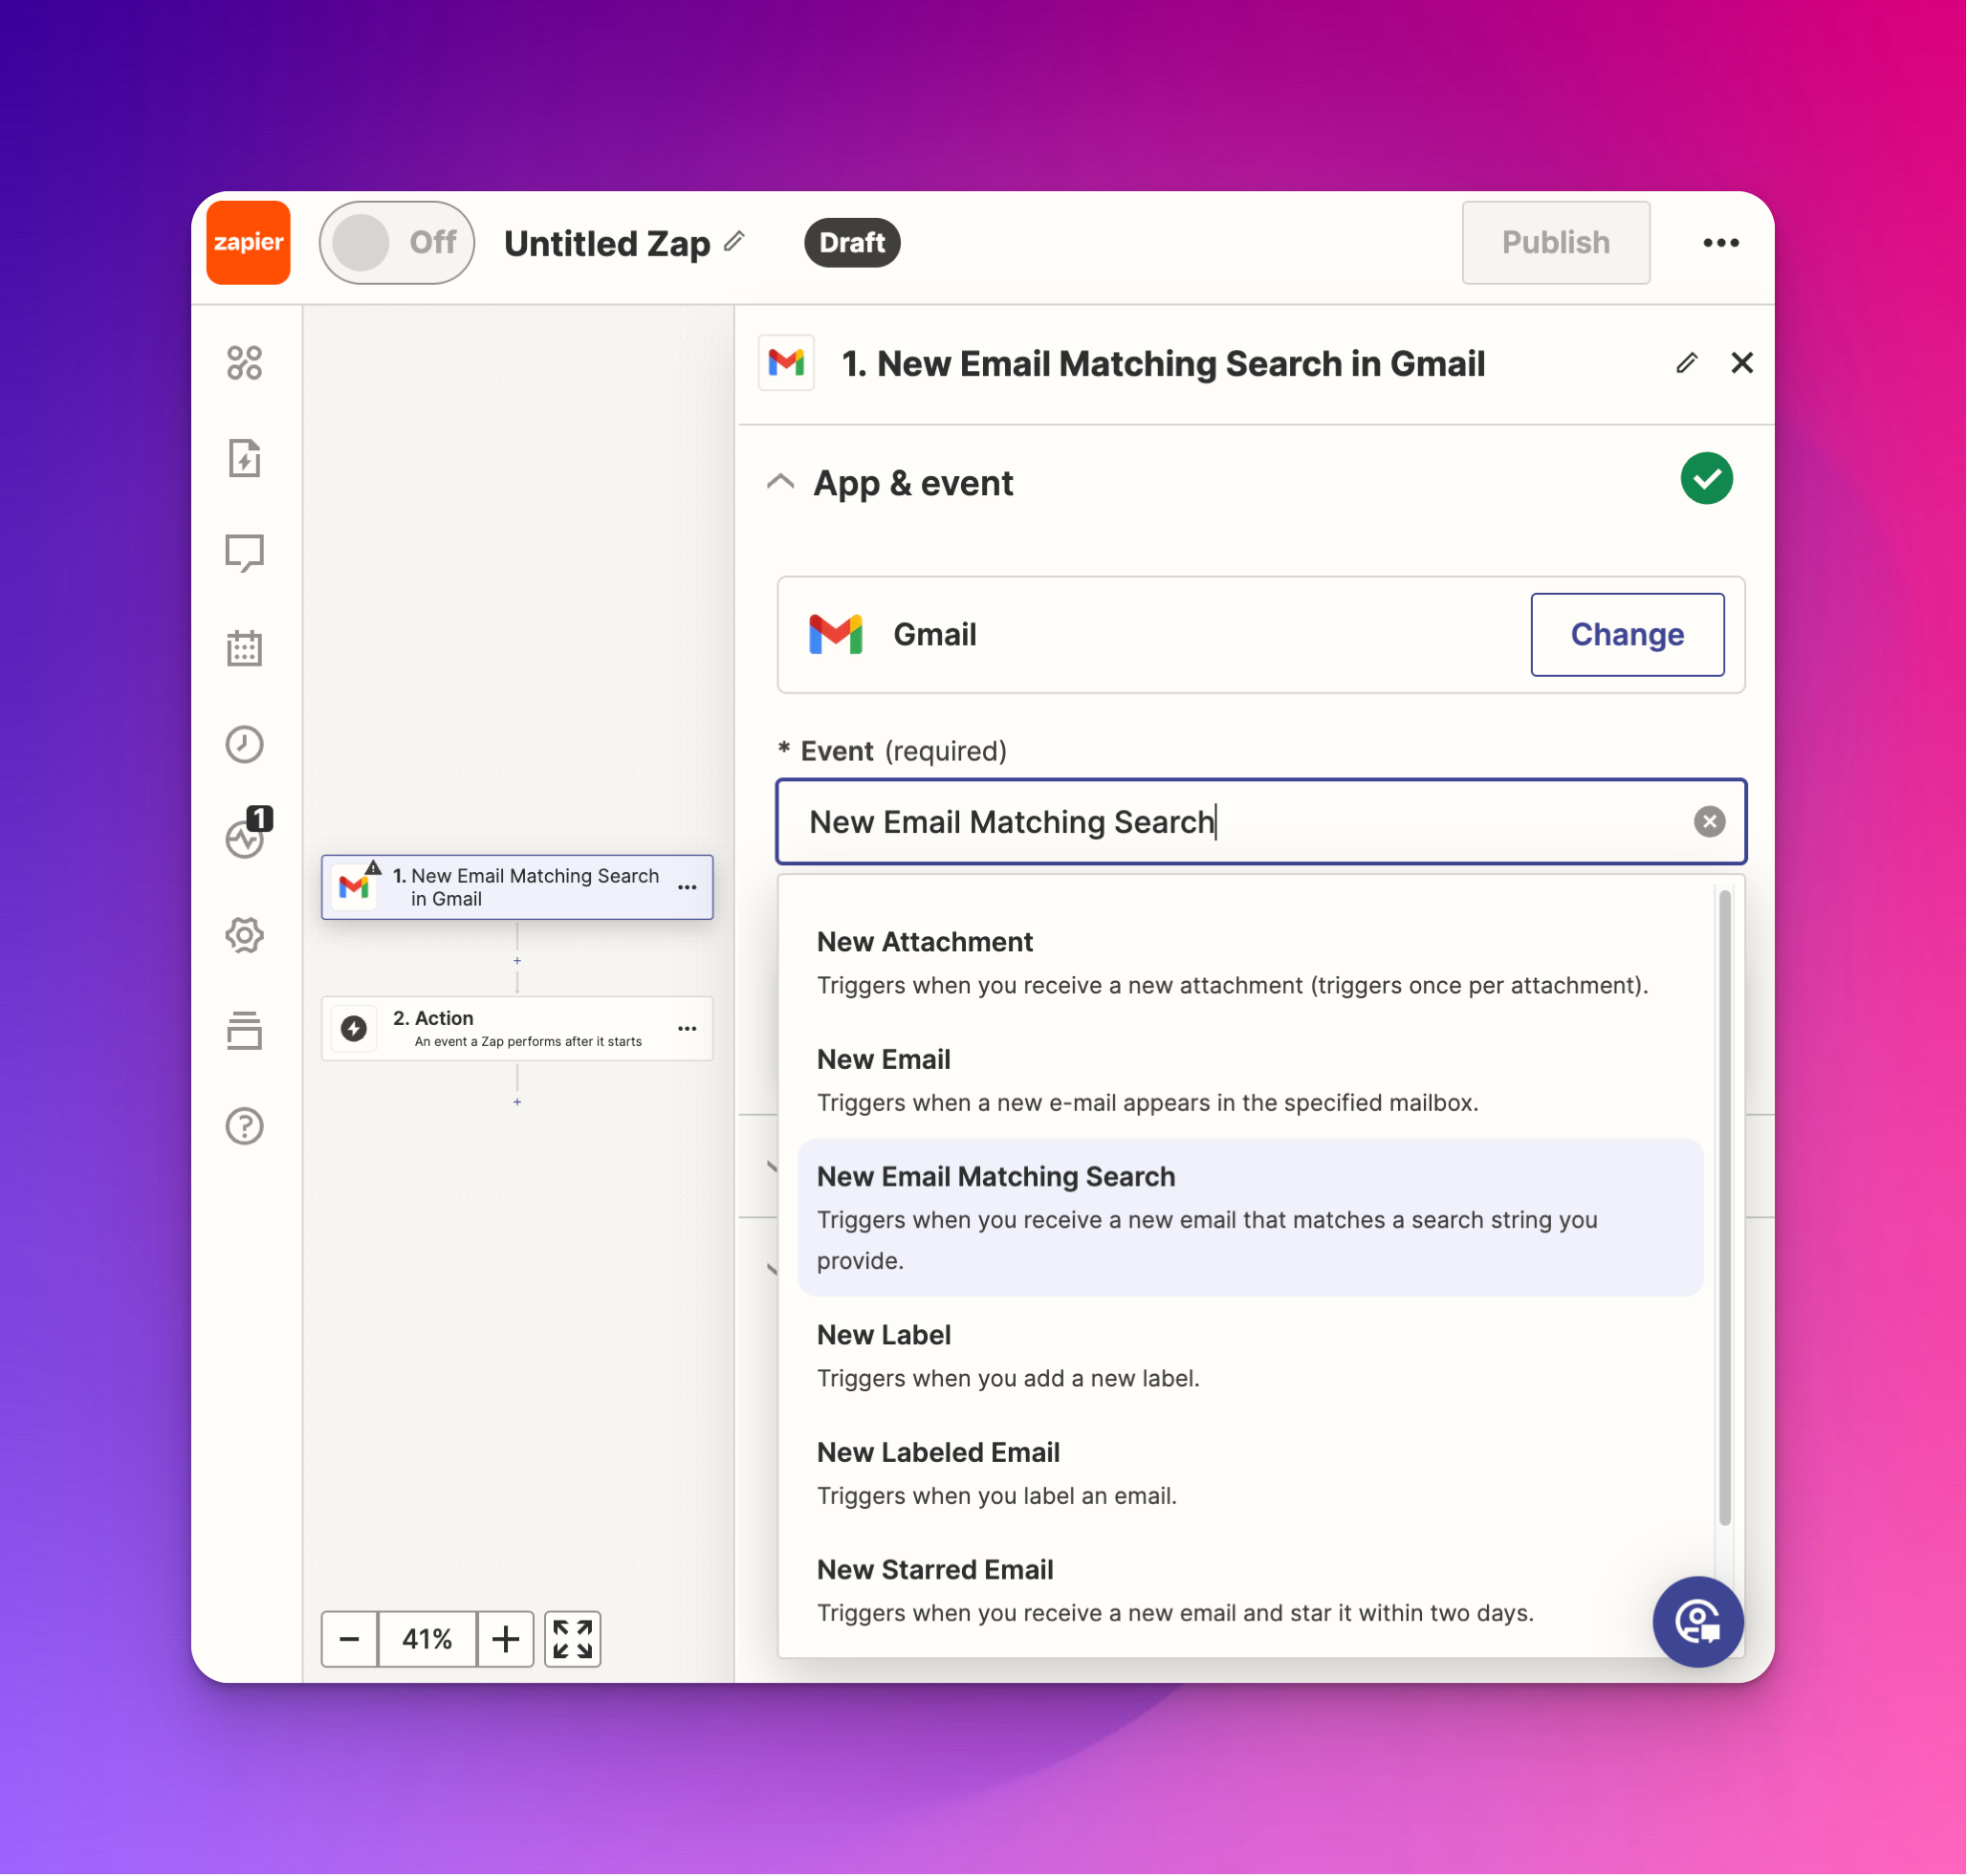Click the Zapier logo home icon

(248, 242)
